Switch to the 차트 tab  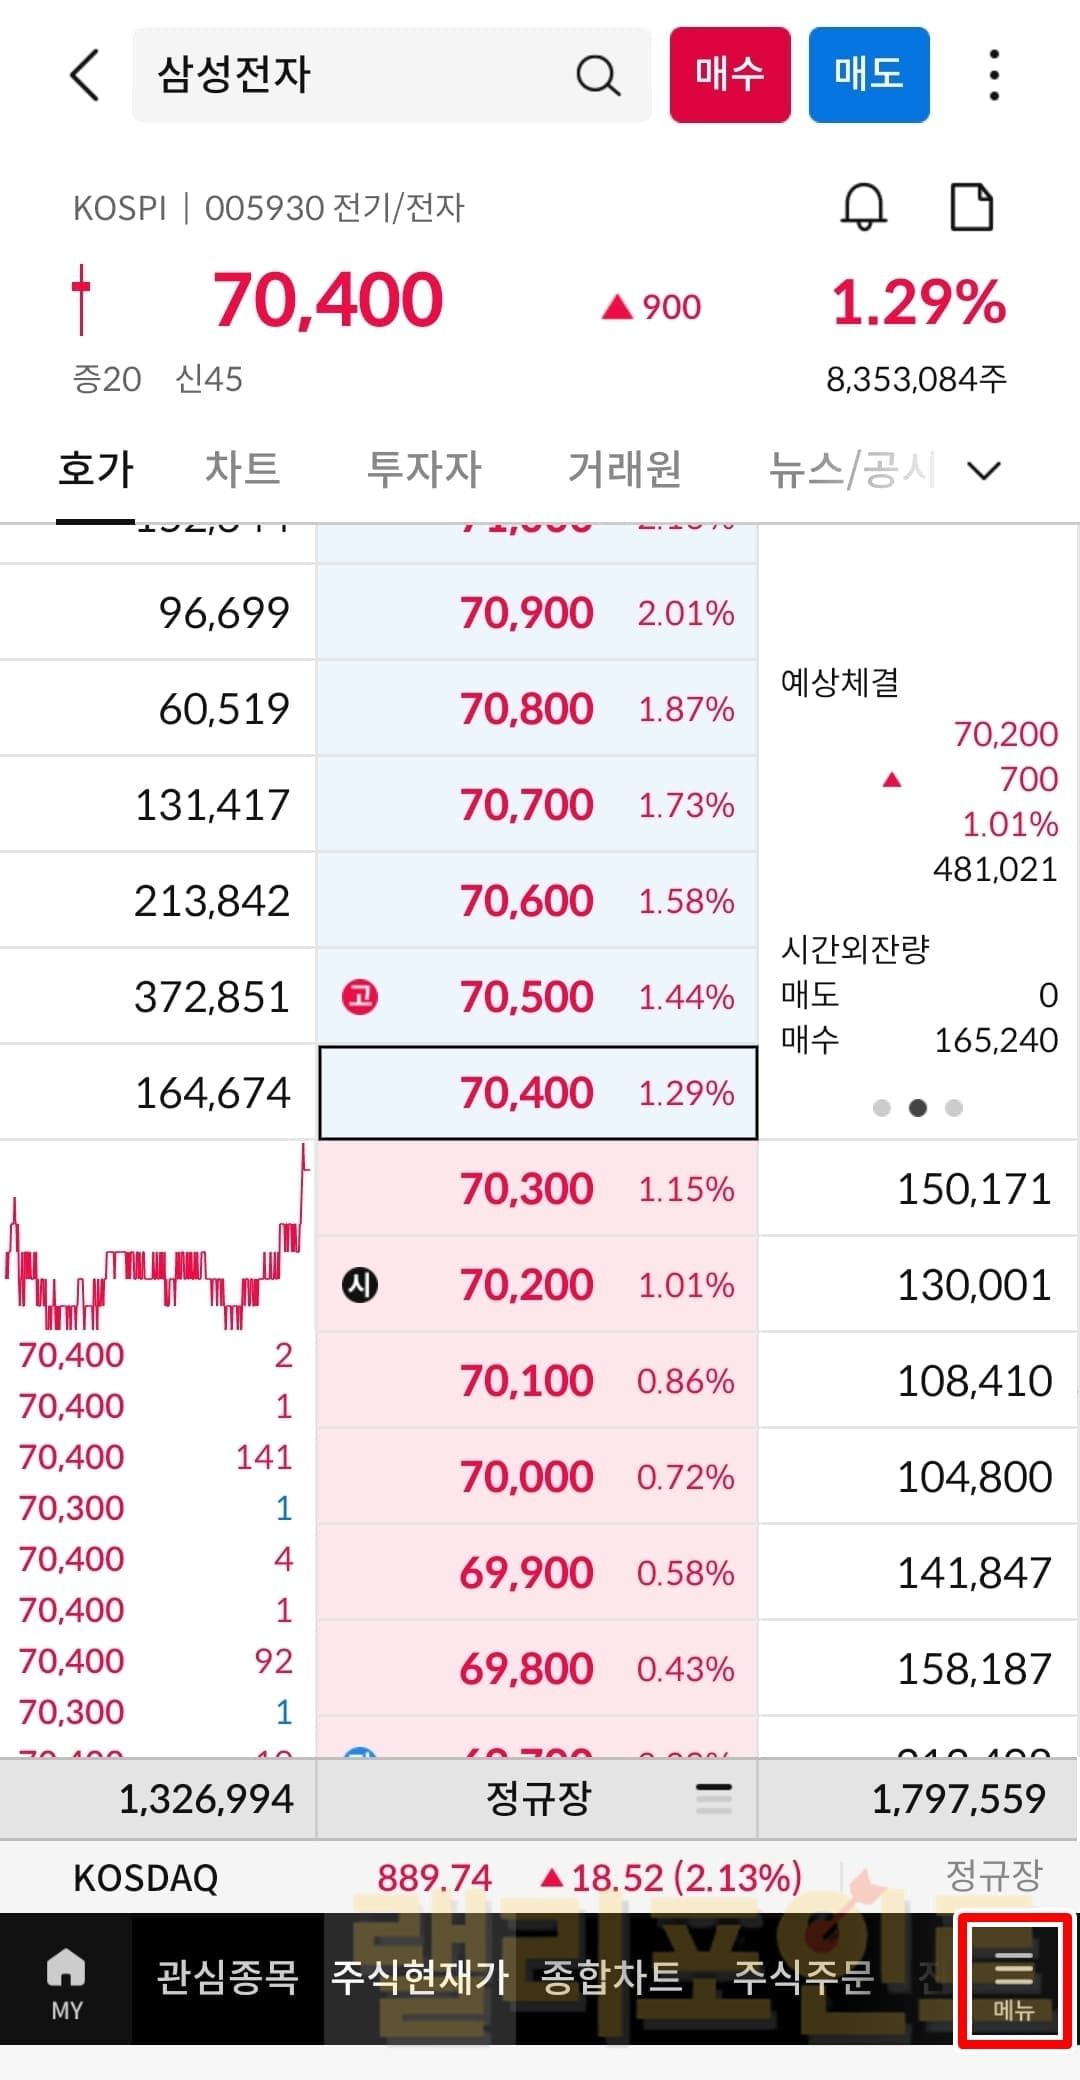pos(242,469)
